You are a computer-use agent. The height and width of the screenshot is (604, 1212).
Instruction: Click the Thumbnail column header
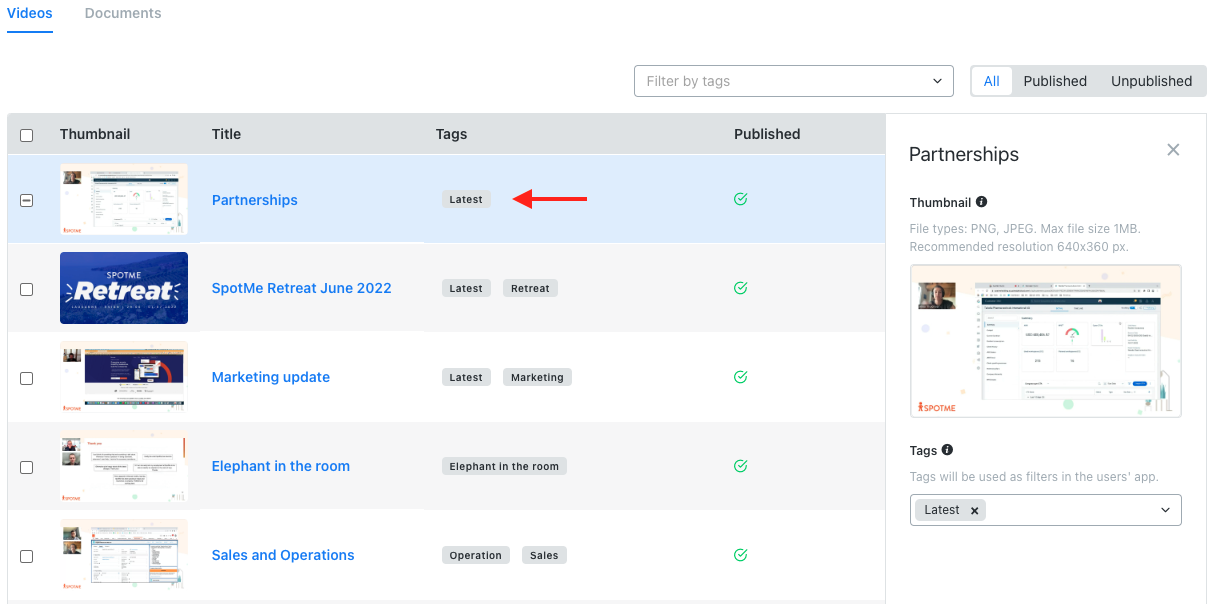coord(95,134)
